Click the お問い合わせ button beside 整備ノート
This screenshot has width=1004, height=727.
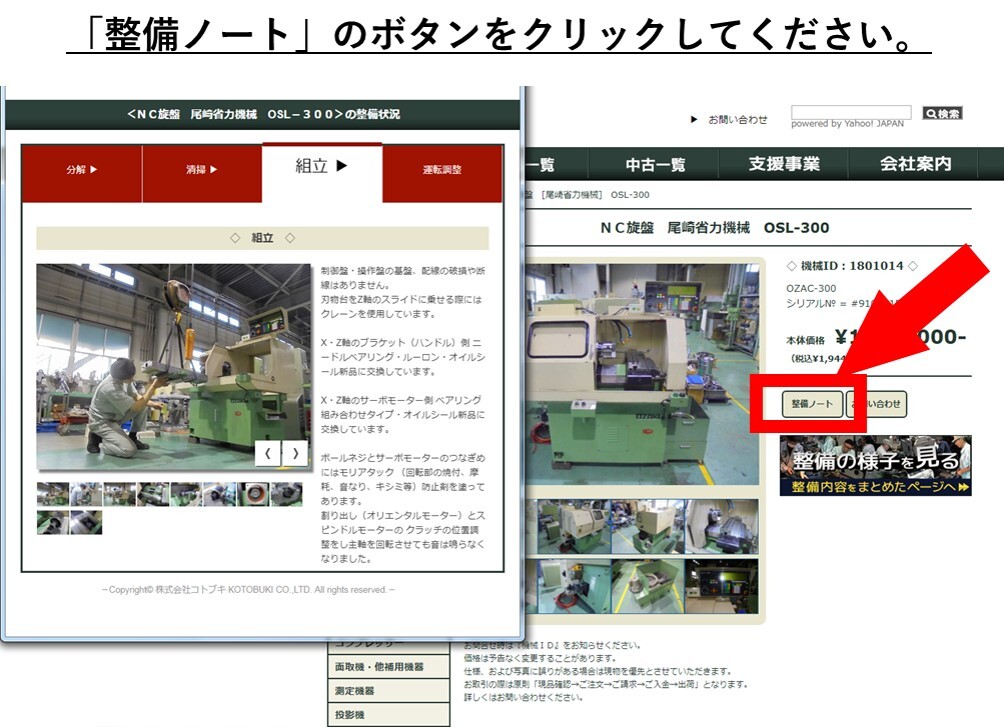tap(877, 404)
